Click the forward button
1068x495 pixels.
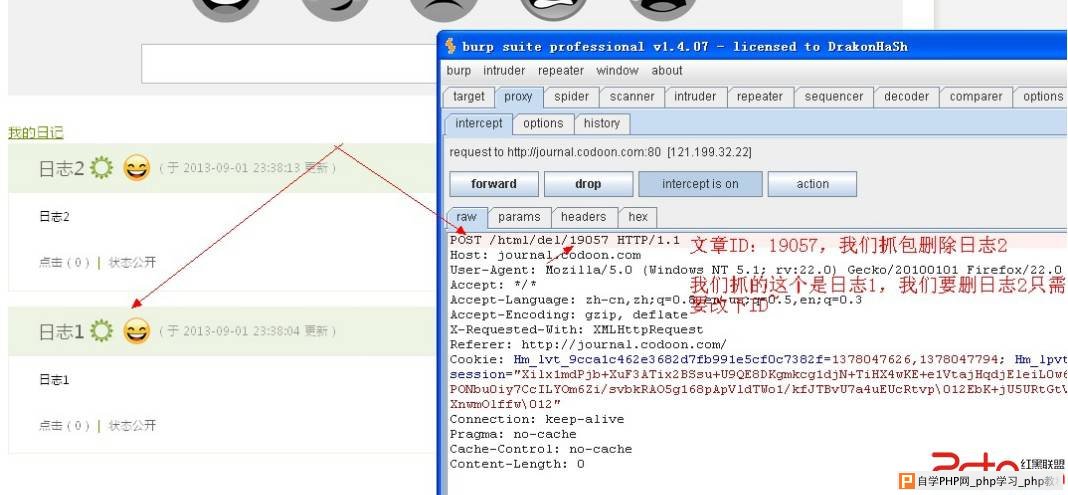[x=494, y=184]
